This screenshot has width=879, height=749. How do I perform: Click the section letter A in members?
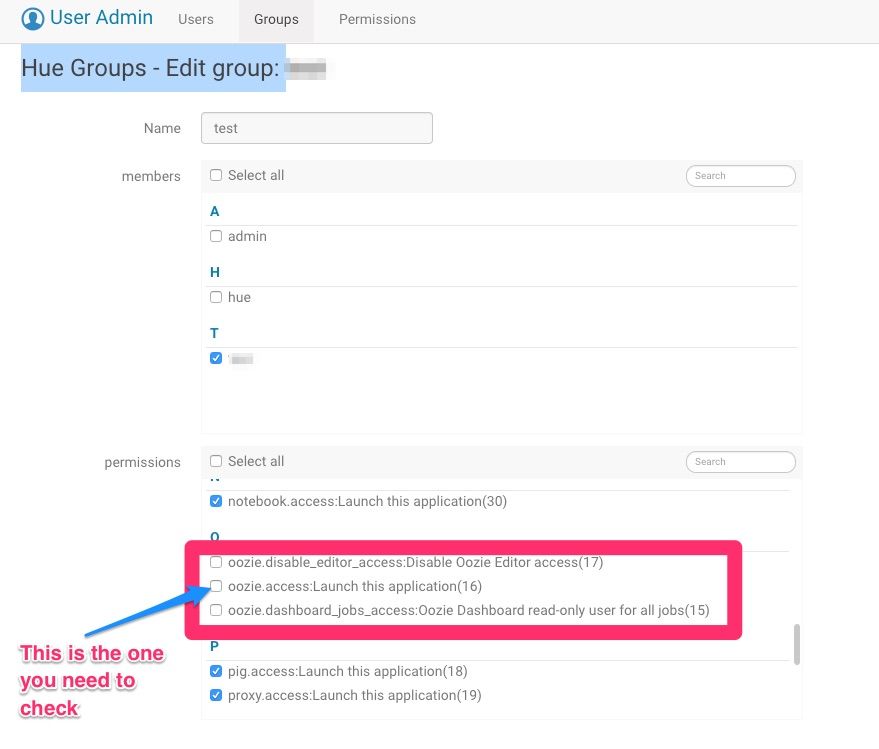pos(215,211)
